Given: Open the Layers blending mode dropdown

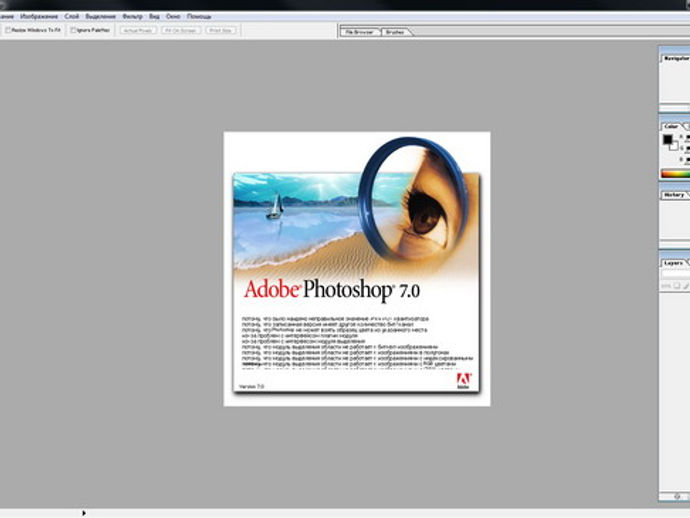Looking at the screenshot, I should point(675,274).
